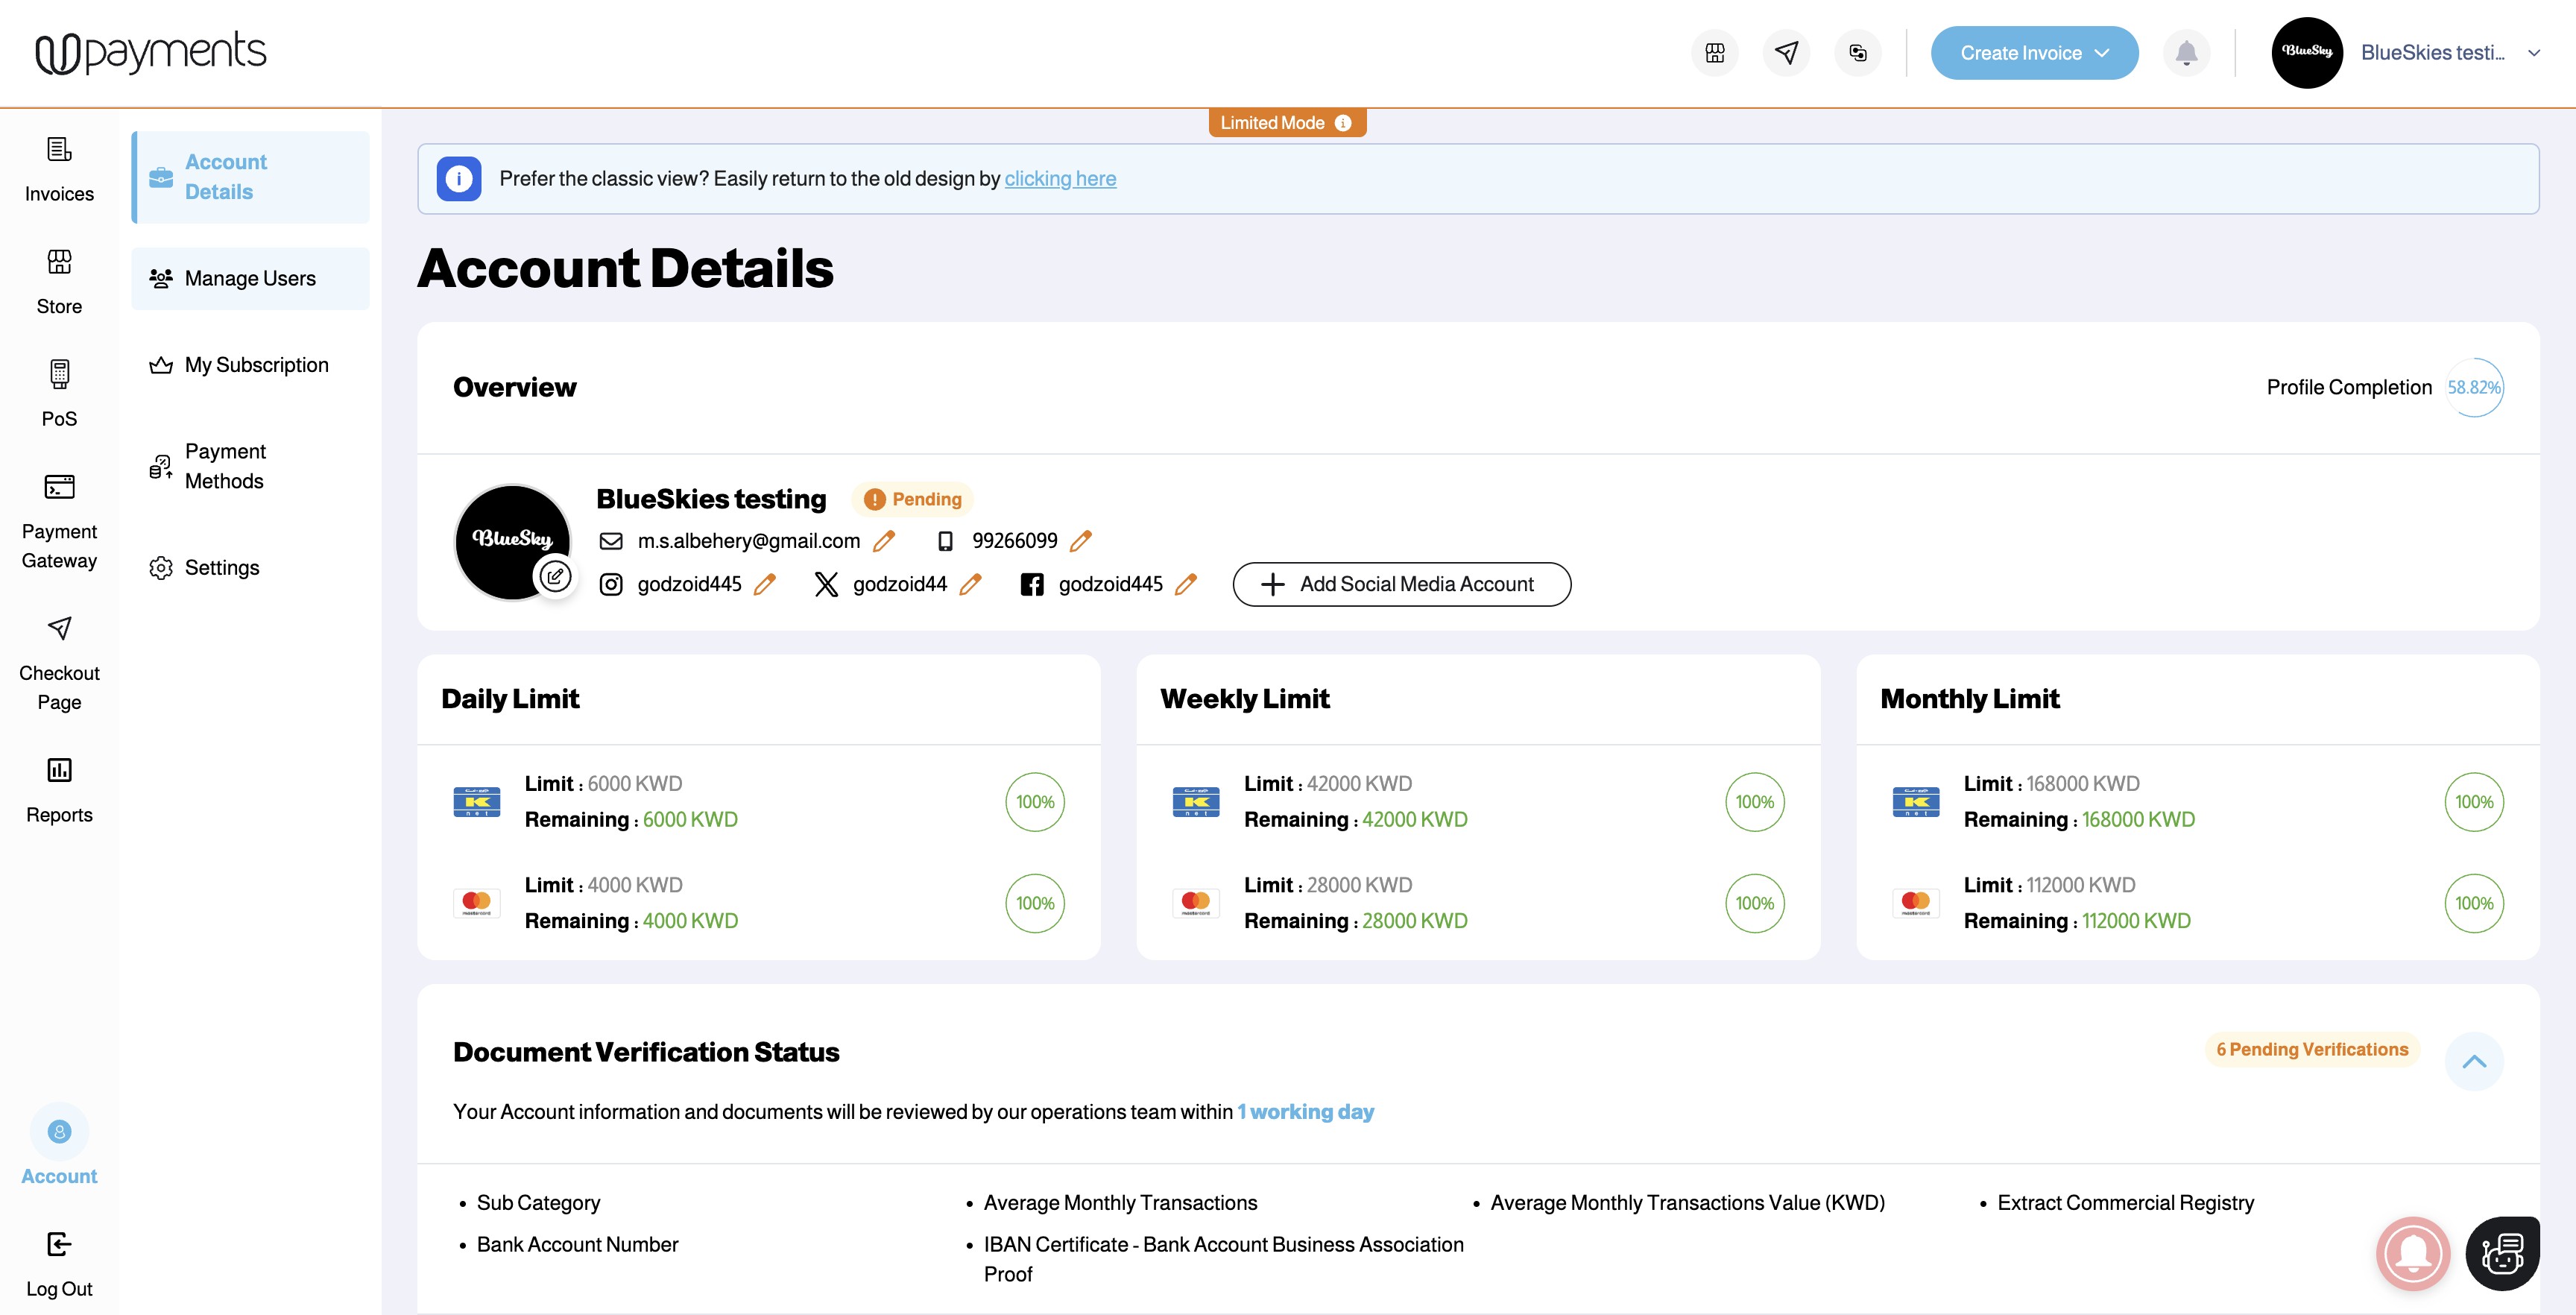
Task: Open Payment Methods menu item
Action: click(225, 466)
